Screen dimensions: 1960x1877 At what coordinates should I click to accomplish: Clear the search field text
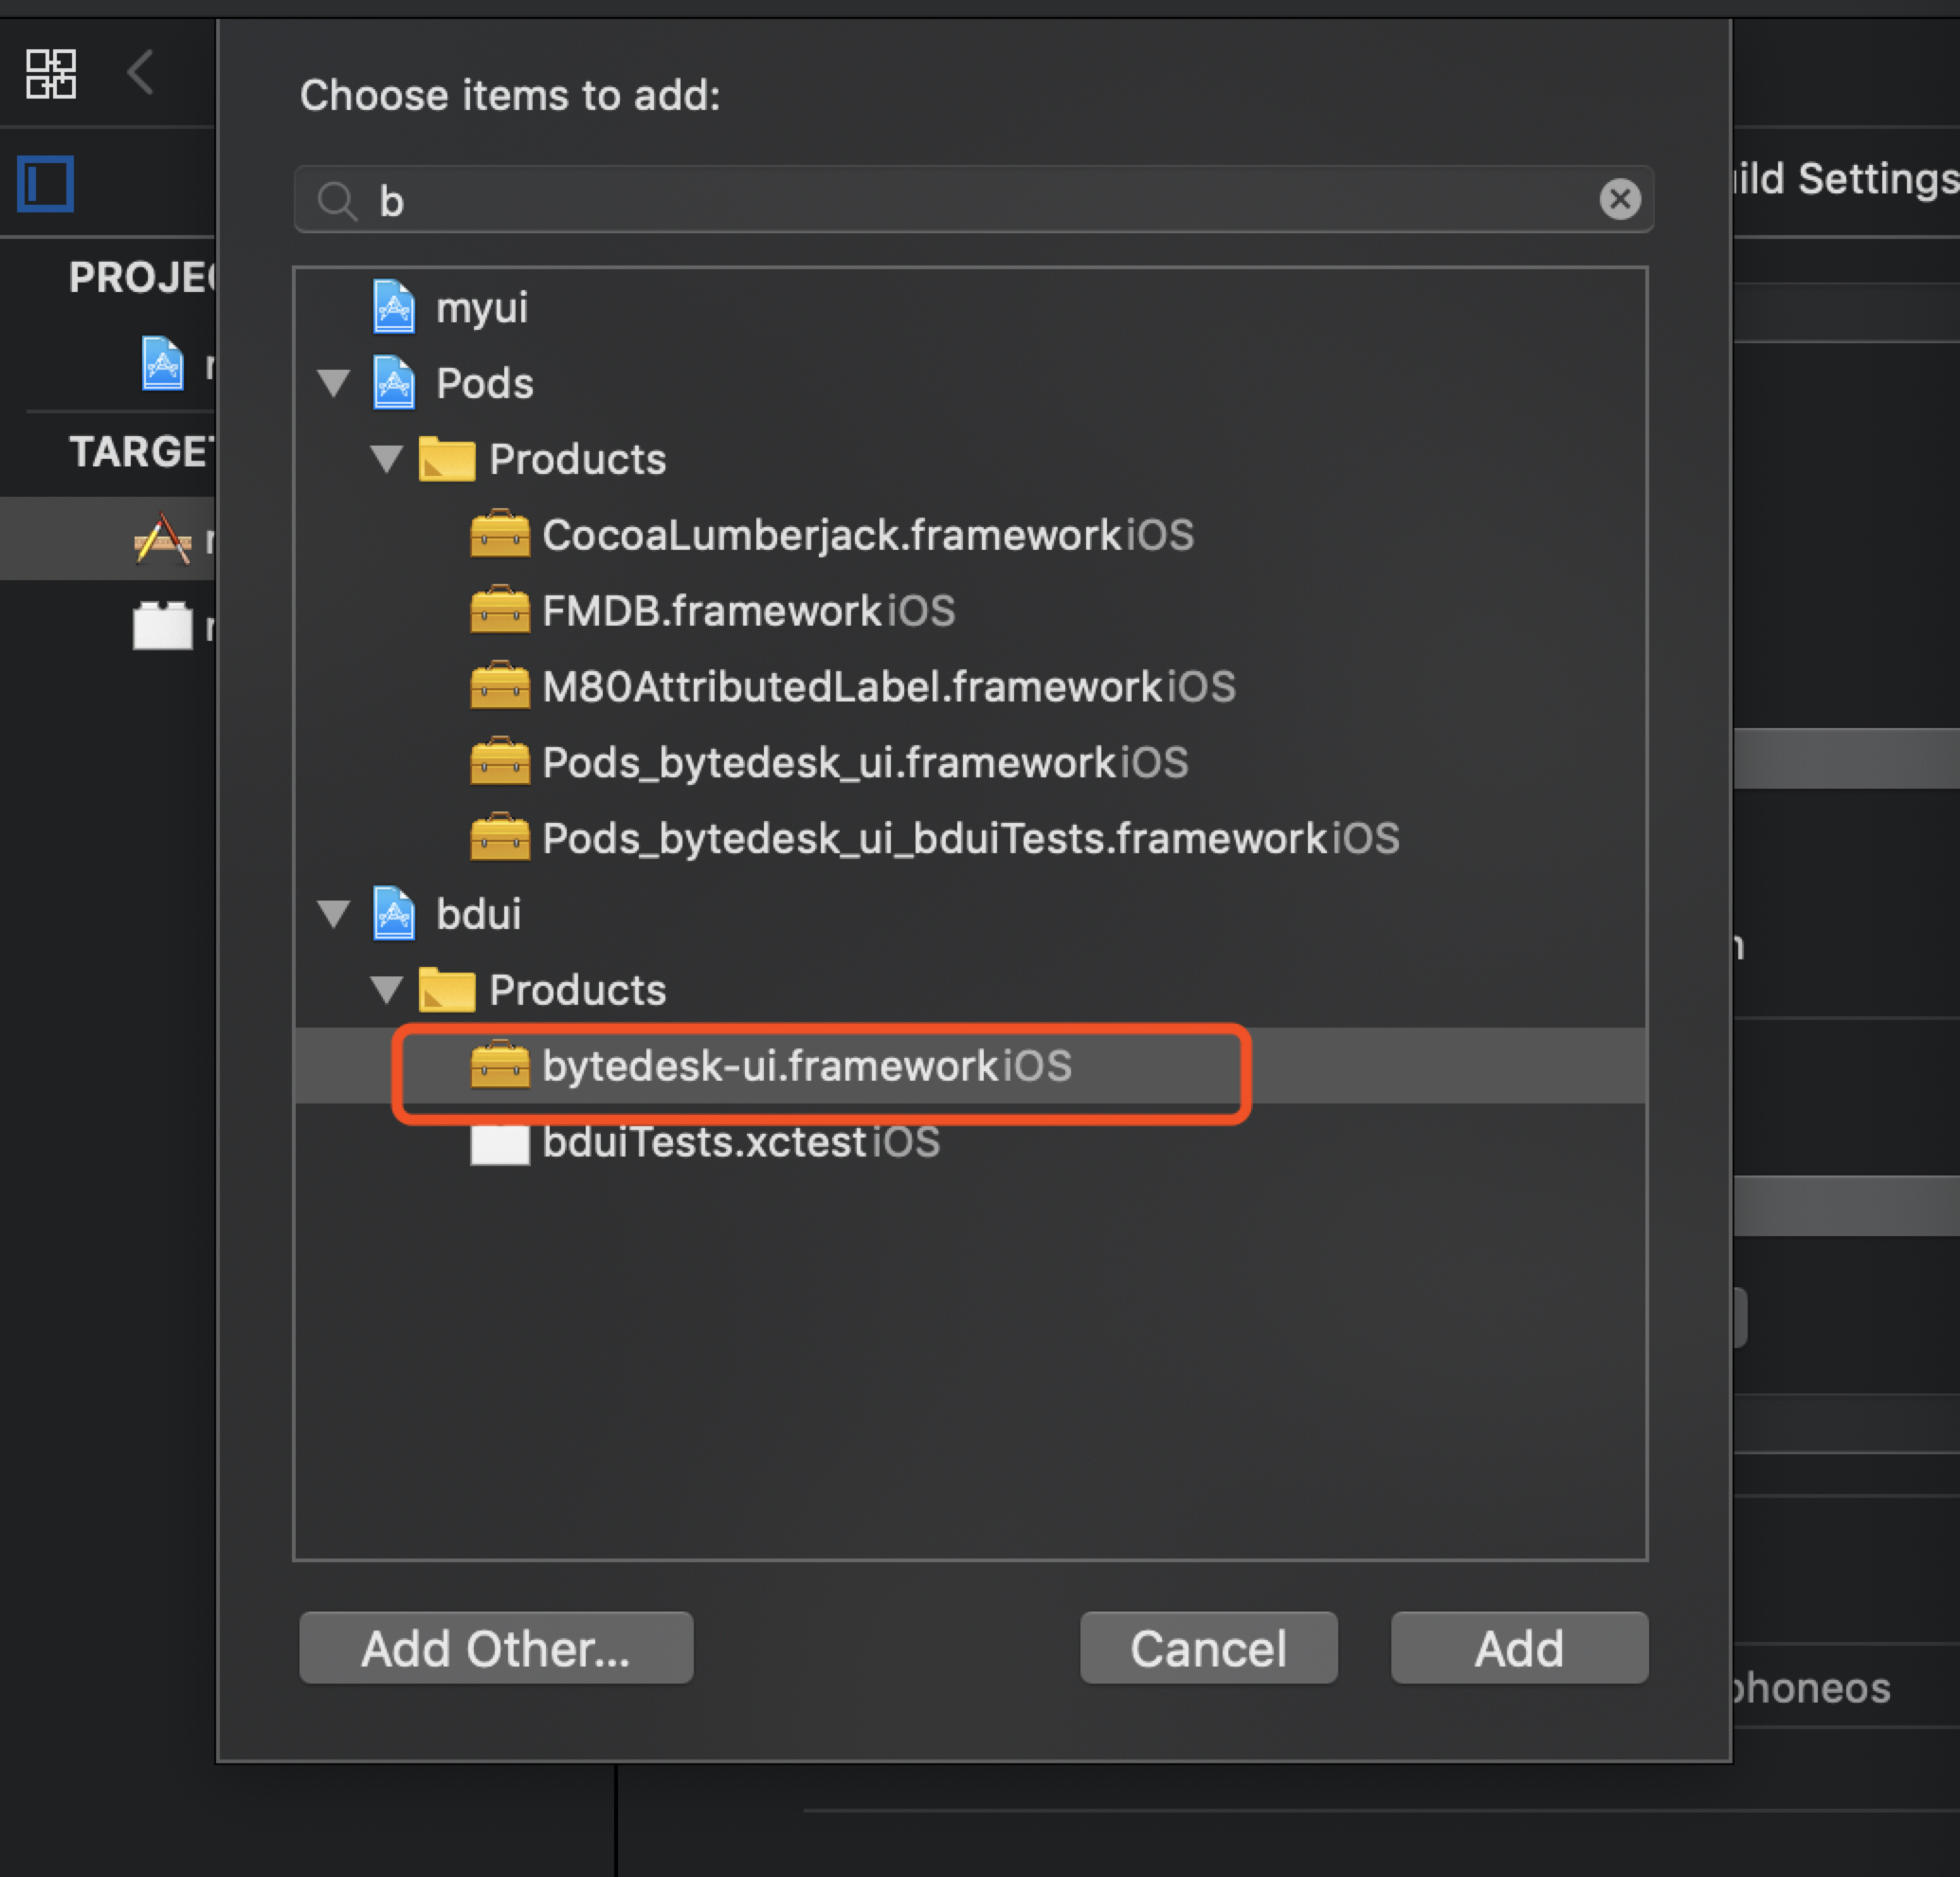(x=1619, y=199)
